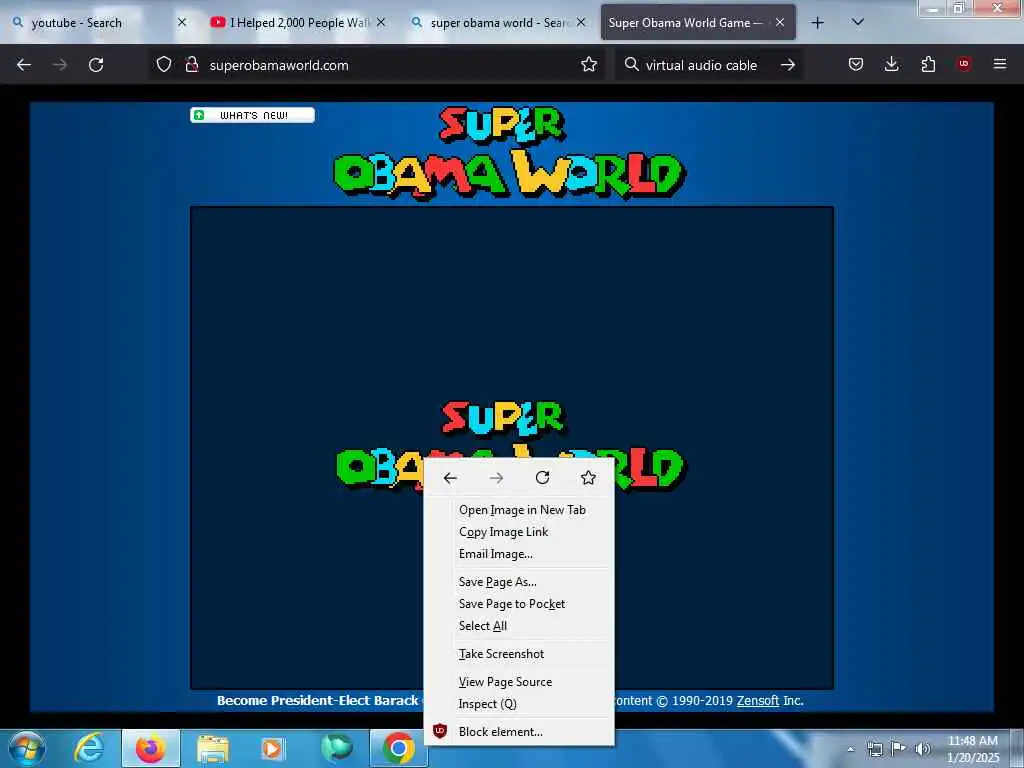Switch to the youtube - Search tab
This screenshot has width=1024, height=768.
76,23
